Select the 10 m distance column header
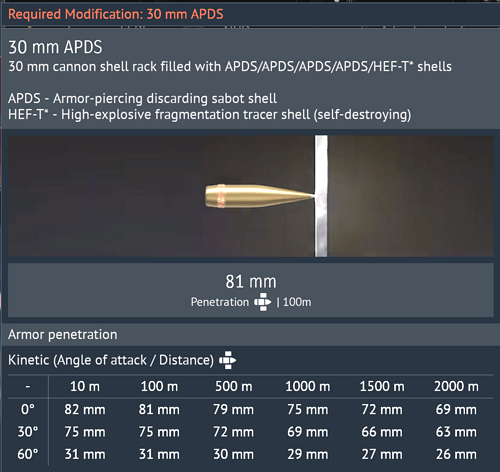 pos(85,386)
